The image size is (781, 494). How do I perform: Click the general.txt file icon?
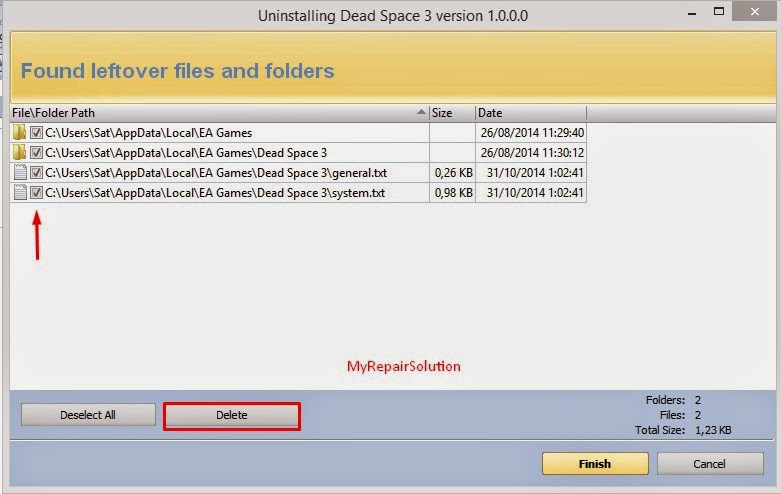pyautogui.click(x=20, y=172)
